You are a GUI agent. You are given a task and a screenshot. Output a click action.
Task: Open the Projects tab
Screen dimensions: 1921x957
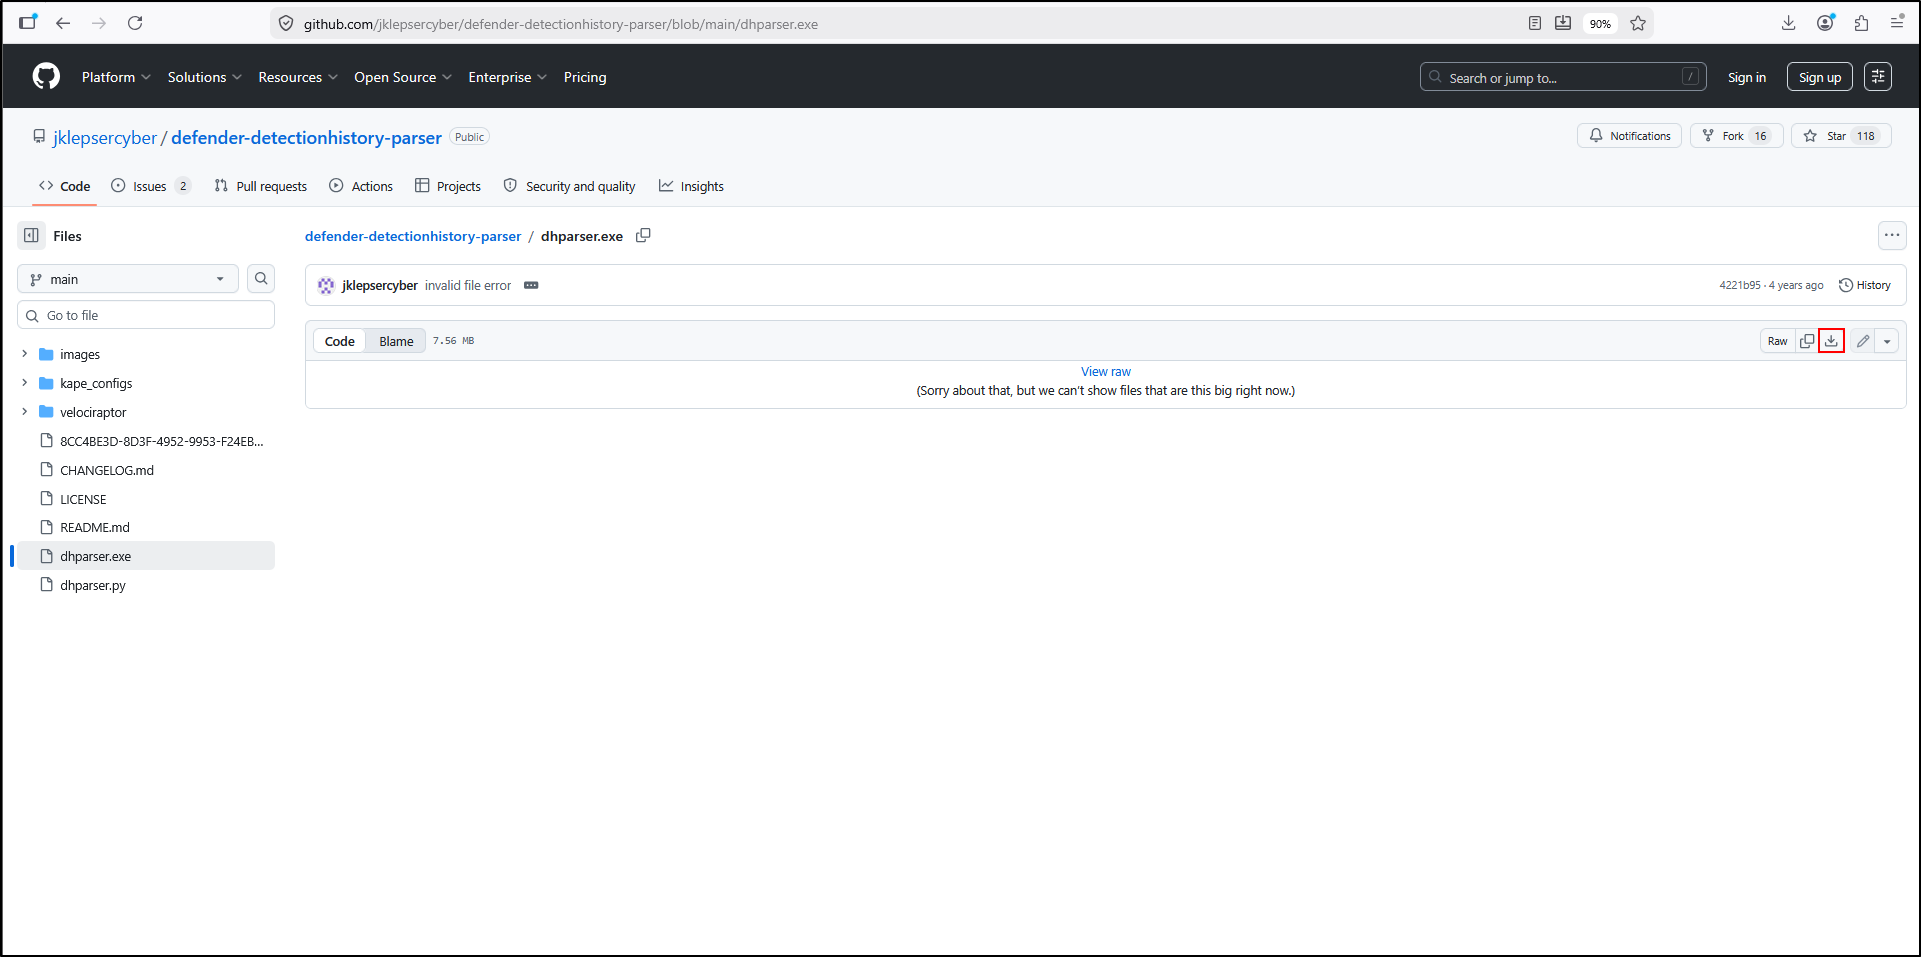click(448, 186)
